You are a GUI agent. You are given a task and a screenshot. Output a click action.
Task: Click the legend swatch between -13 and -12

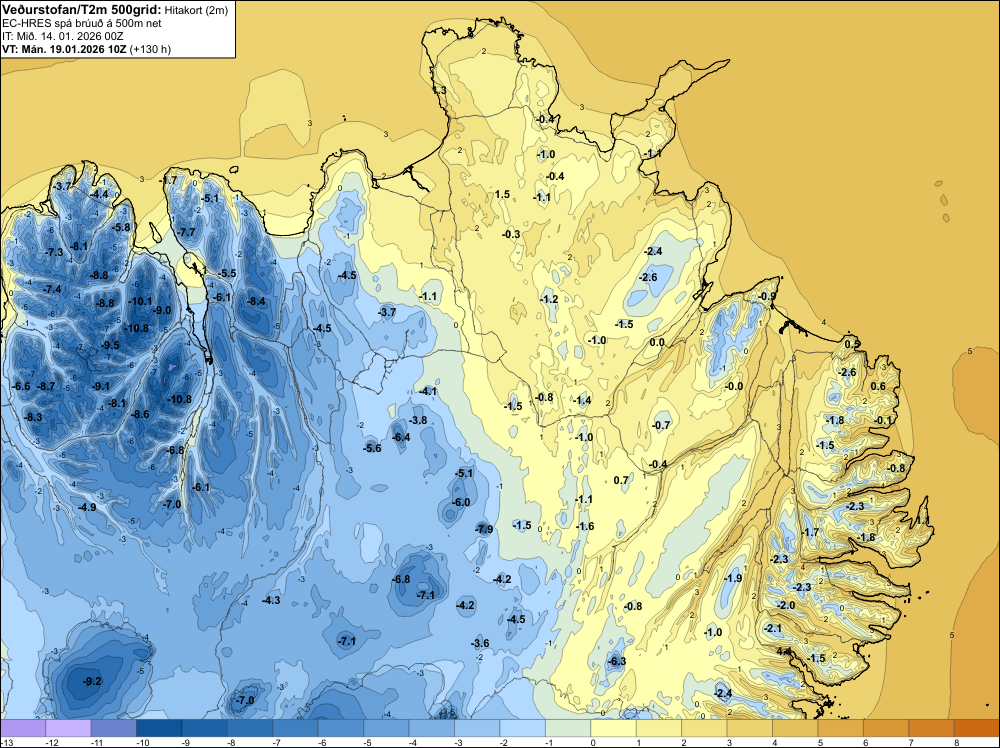(23, 728)
